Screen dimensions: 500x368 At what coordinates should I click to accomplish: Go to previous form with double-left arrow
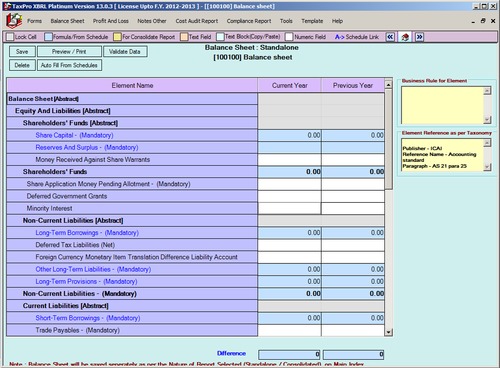pos(390,37)
